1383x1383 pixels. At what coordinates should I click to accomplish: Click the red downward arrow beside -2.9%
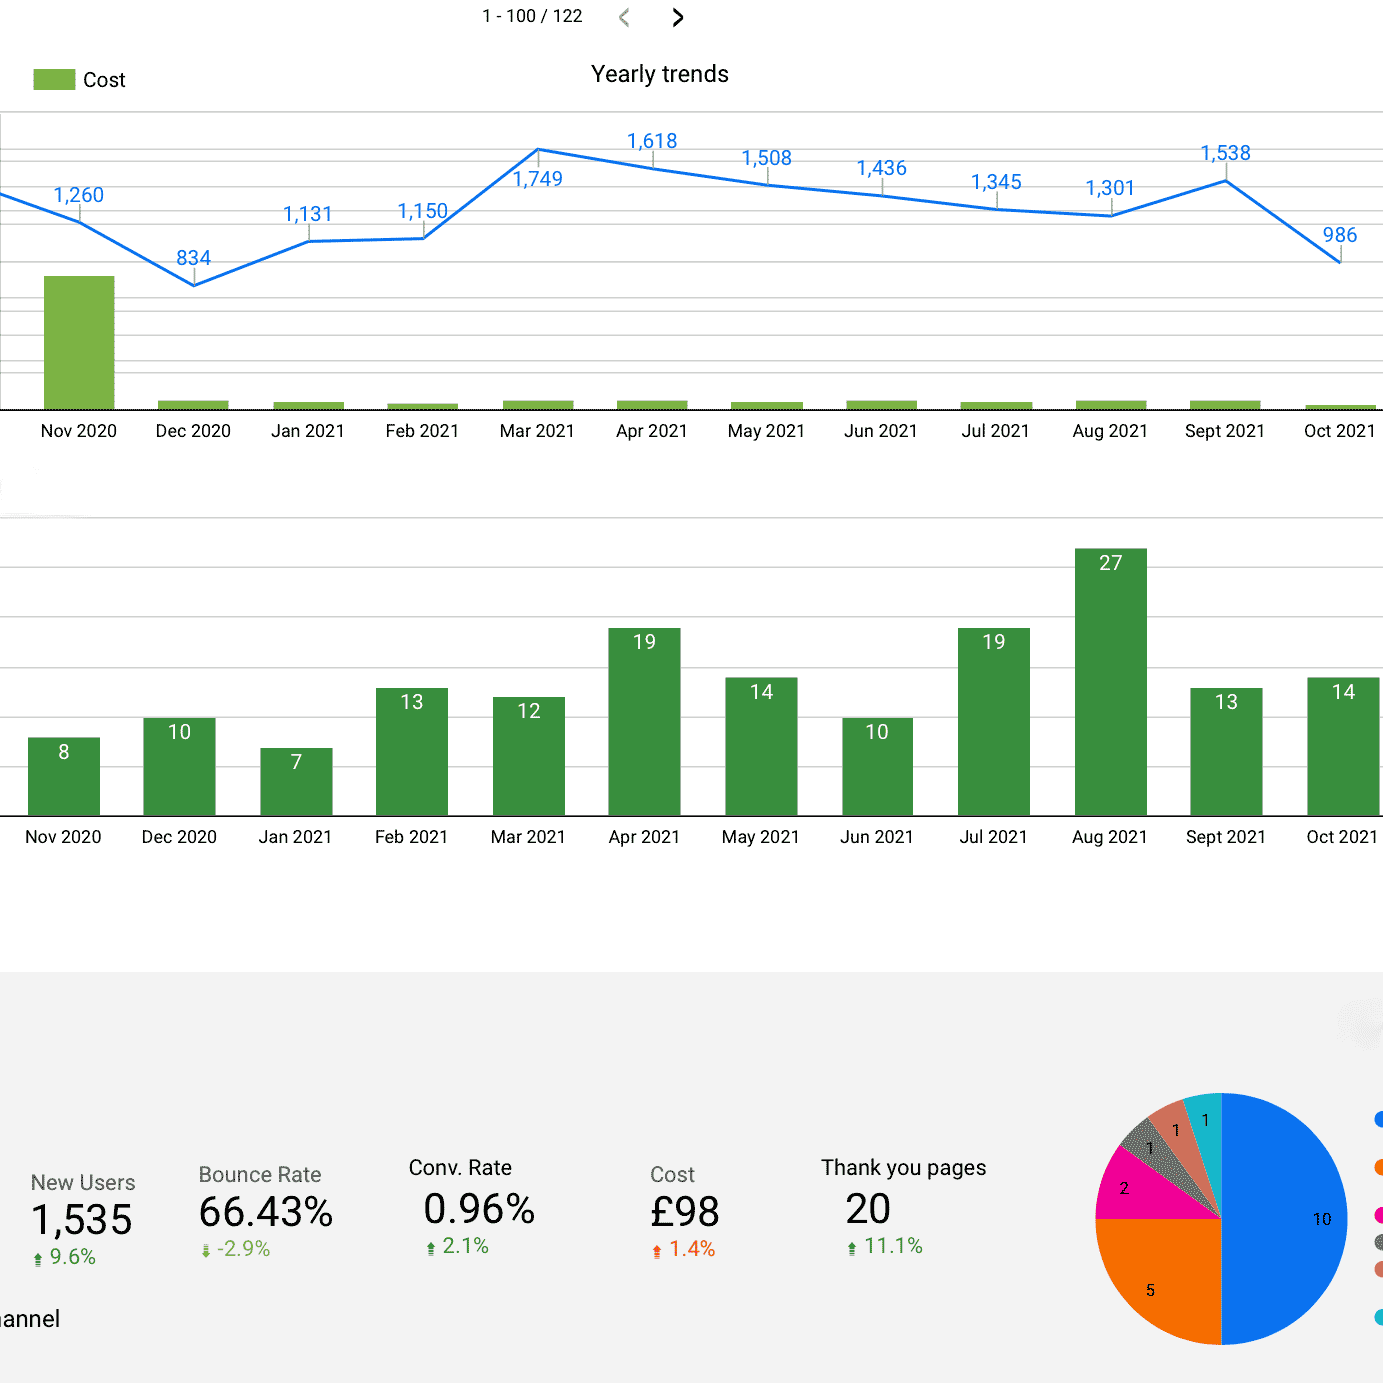click(x=204, y=1249)
